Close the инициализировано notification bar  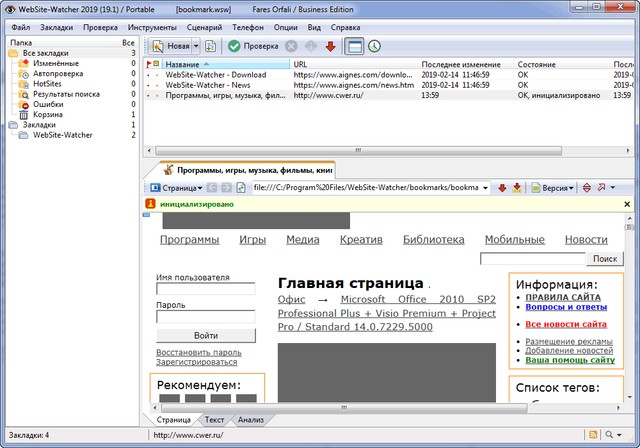627,204
